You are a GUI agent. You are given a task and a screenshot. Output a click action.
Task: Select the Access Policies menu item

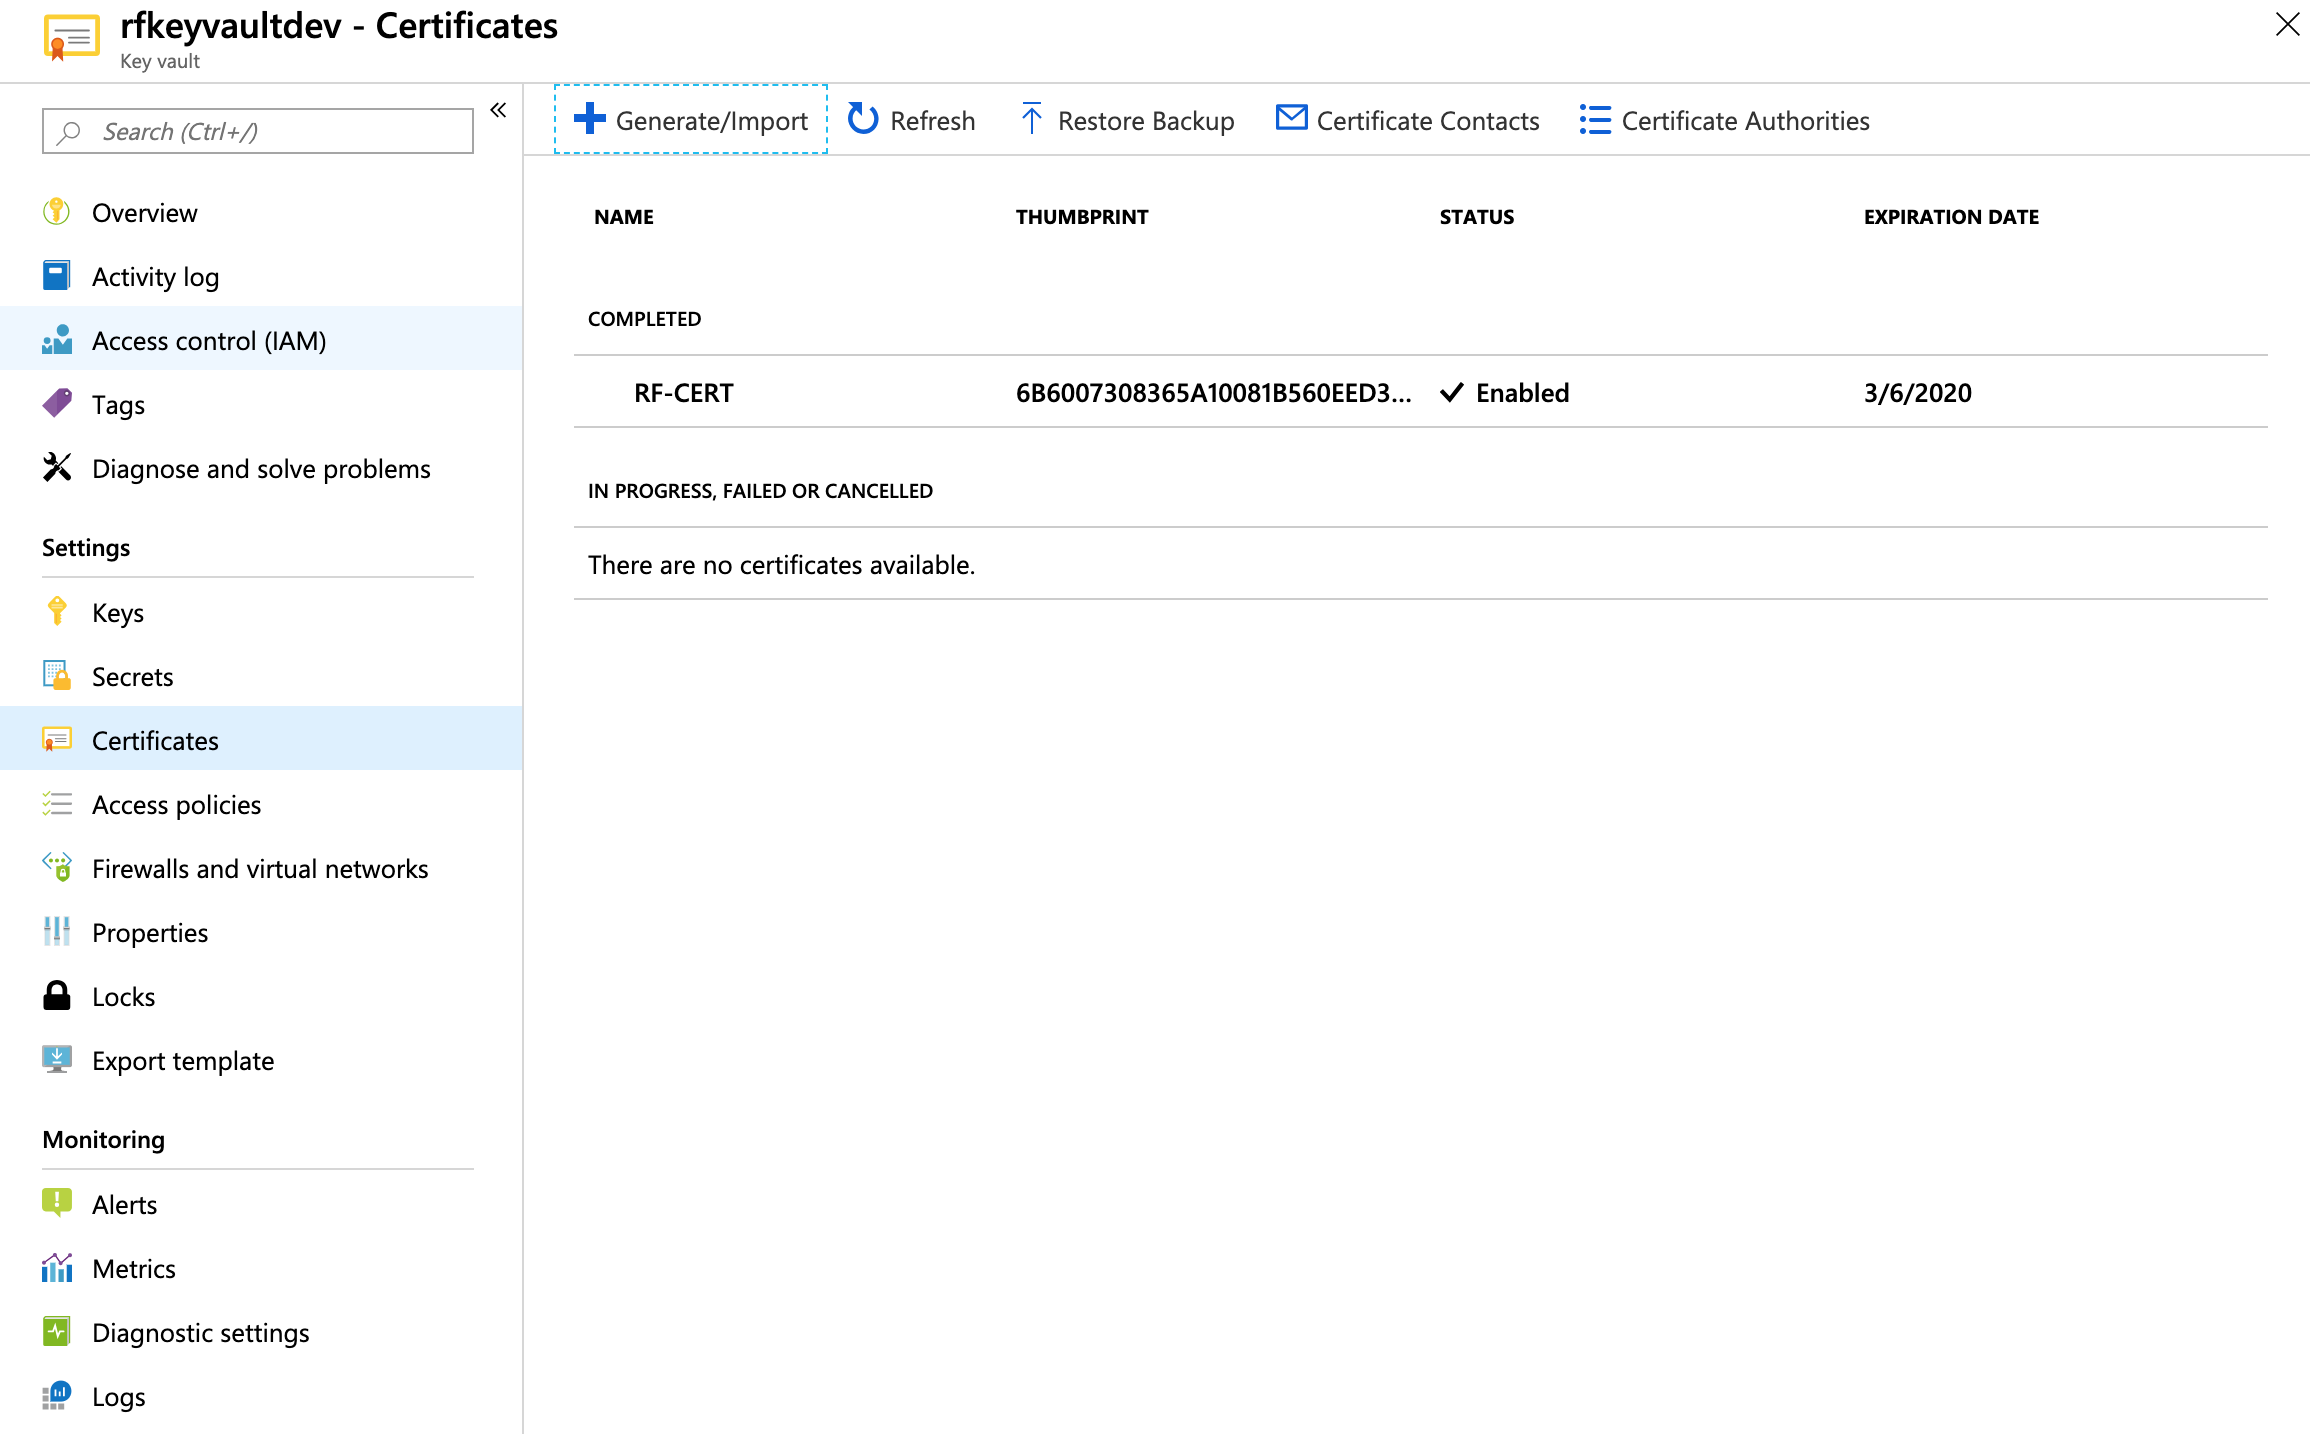point(178,803)
